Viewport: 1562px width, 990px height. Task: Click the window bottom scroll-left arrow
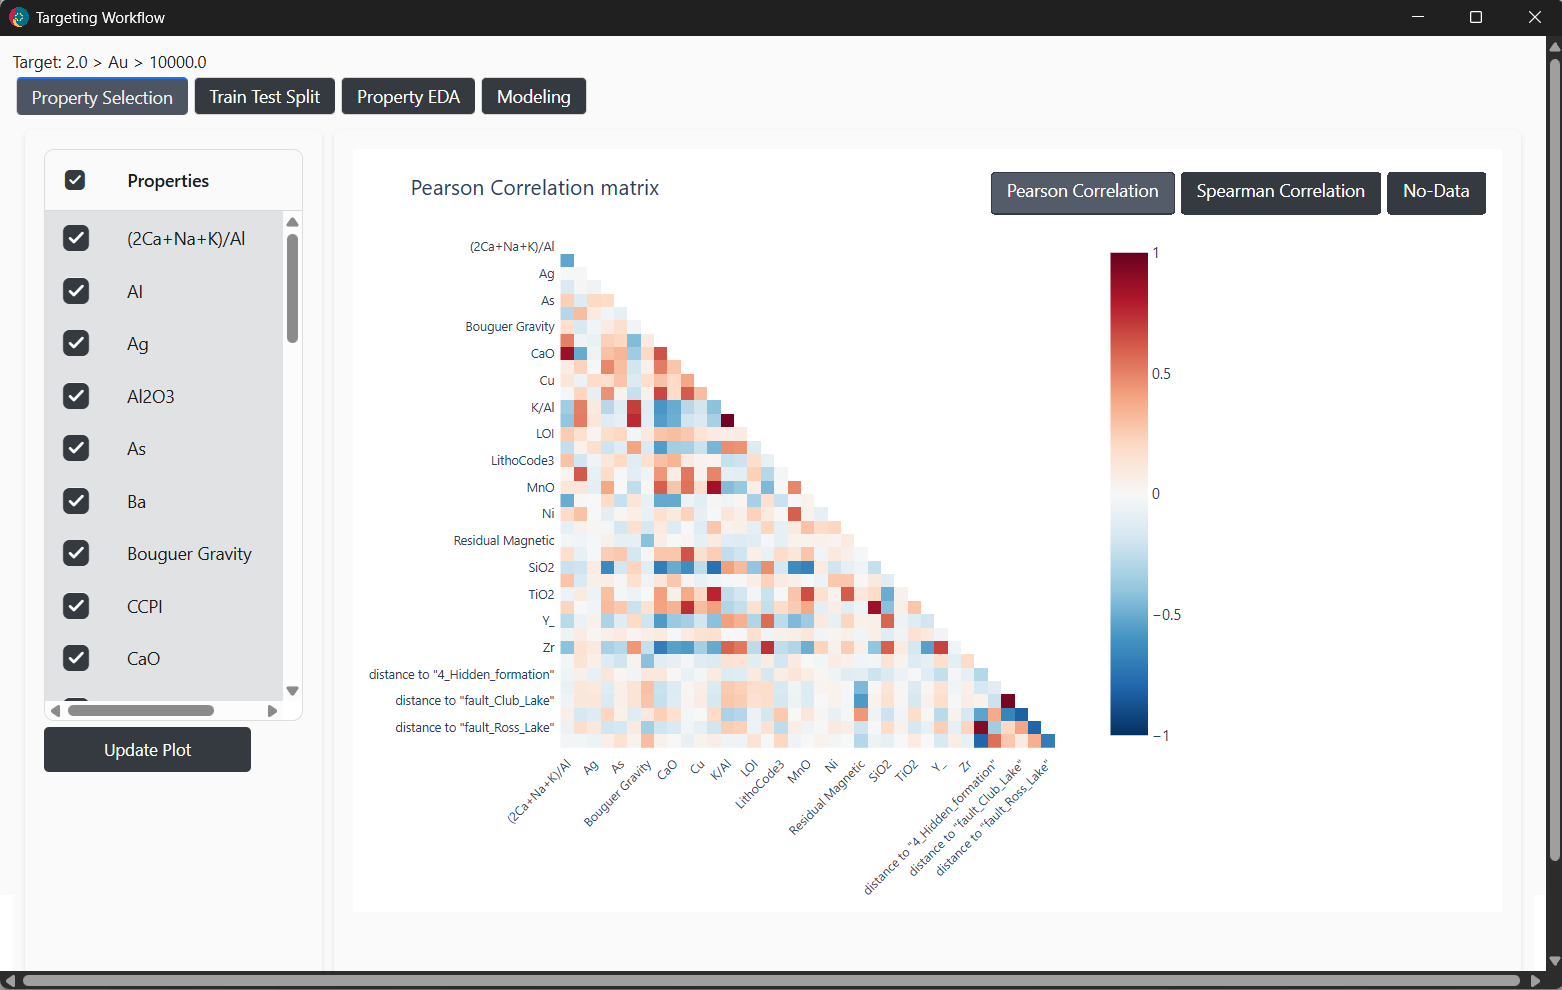click(9, 981)
